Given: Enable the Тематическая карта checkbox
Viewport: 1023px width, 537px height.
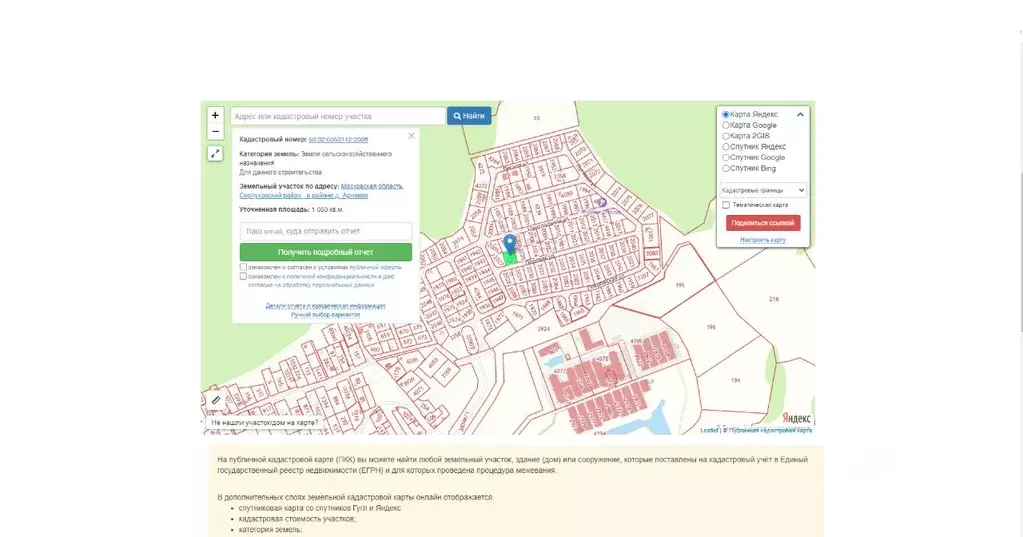Looking at the screenshot, I should (x=725, y=205).
